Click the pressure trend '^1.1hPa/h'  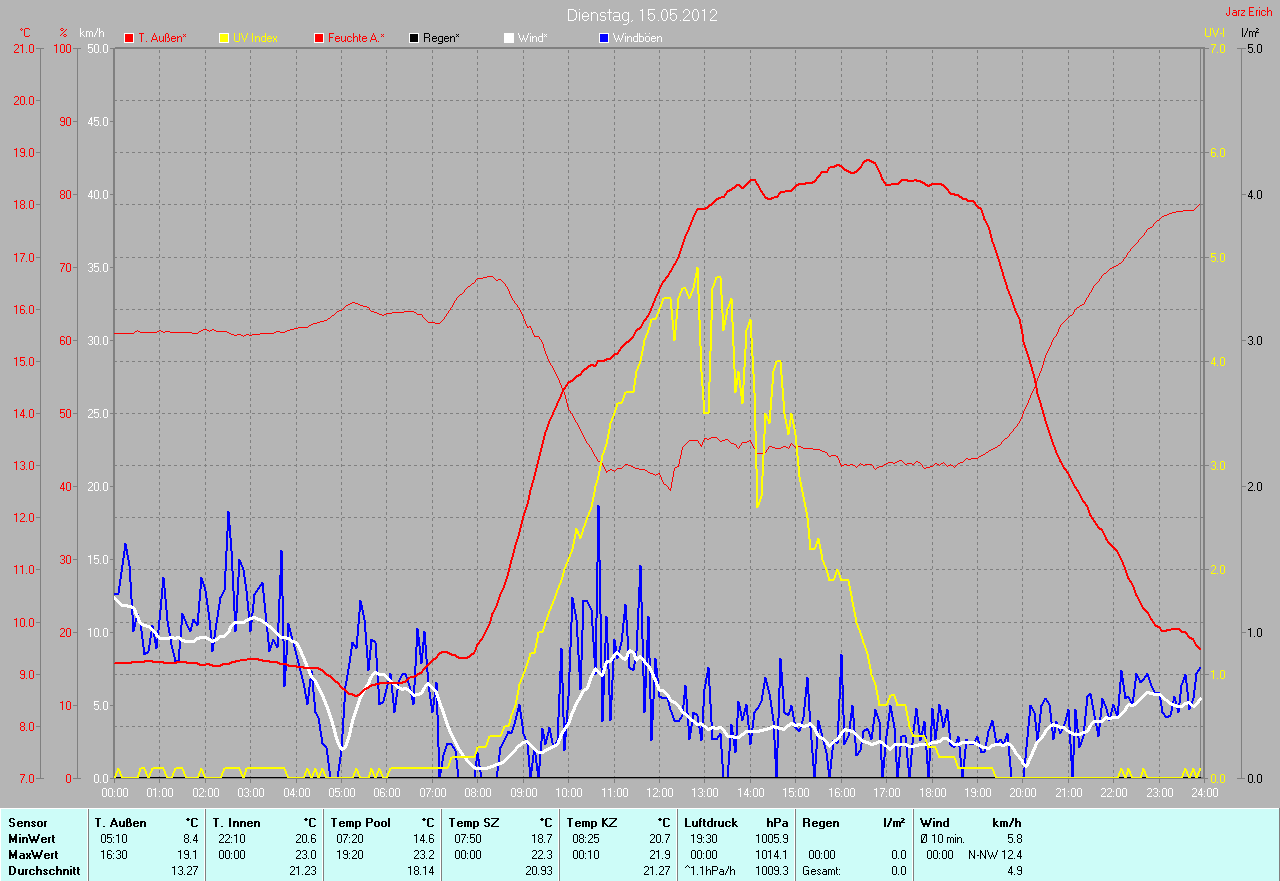(x=711, y=871)
